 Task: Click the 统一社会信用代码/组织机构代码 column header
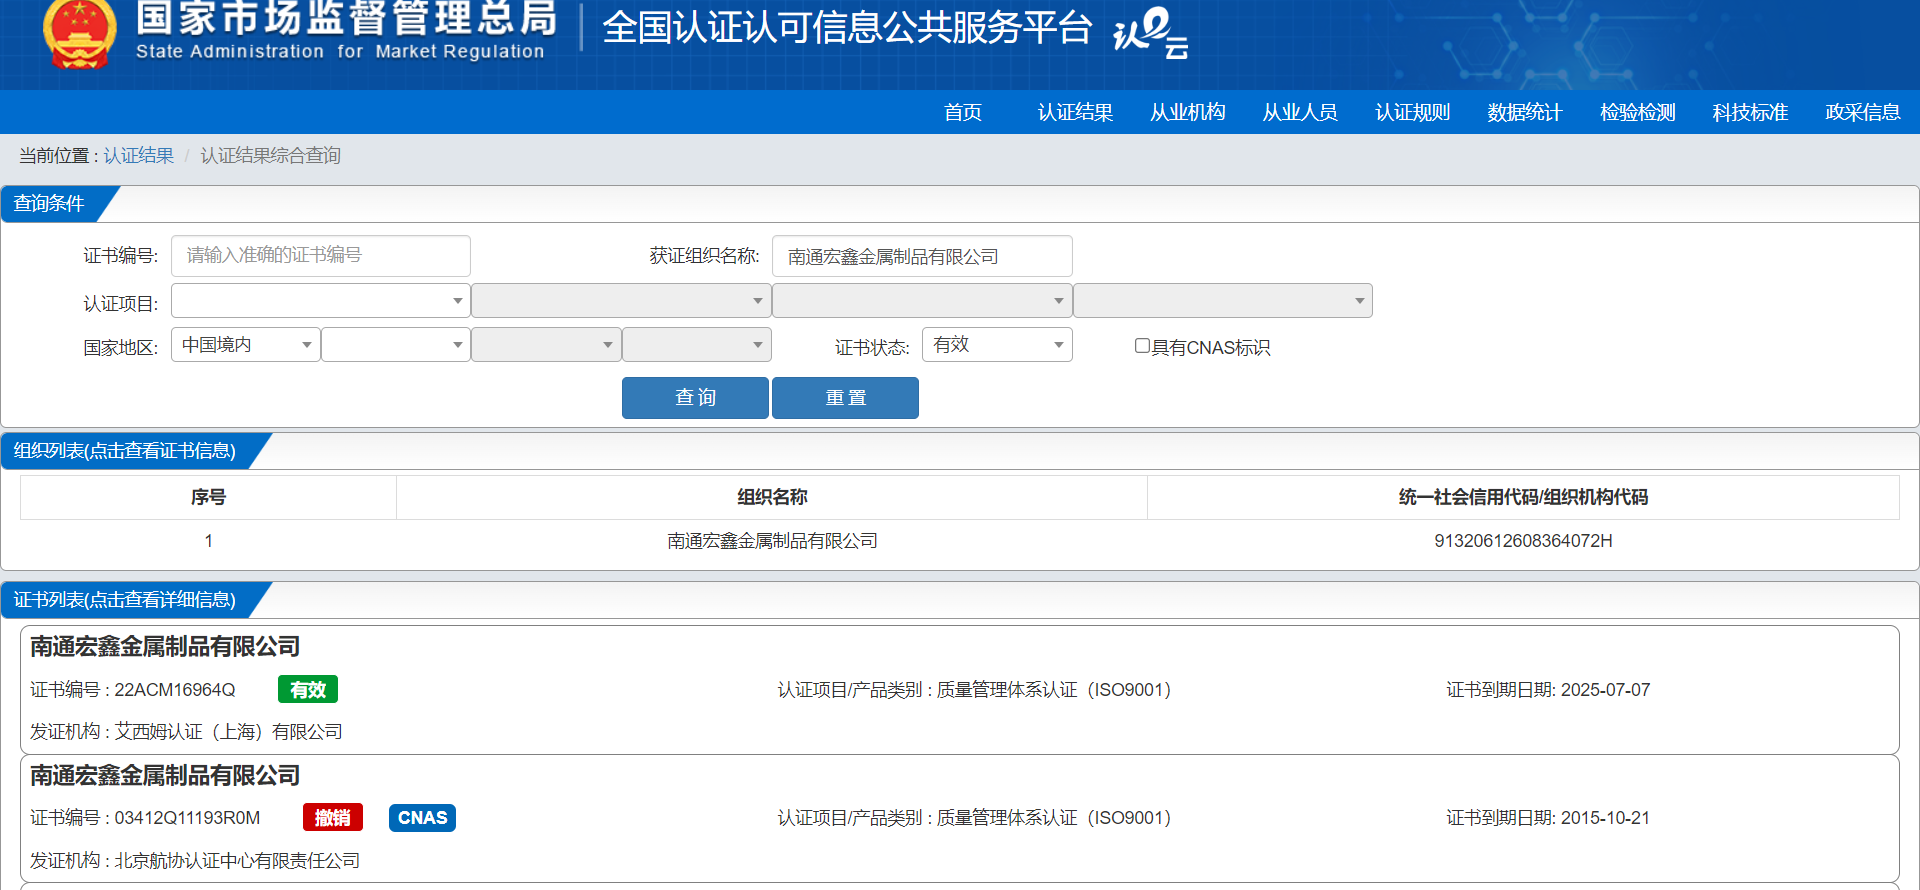point(1523,497)
